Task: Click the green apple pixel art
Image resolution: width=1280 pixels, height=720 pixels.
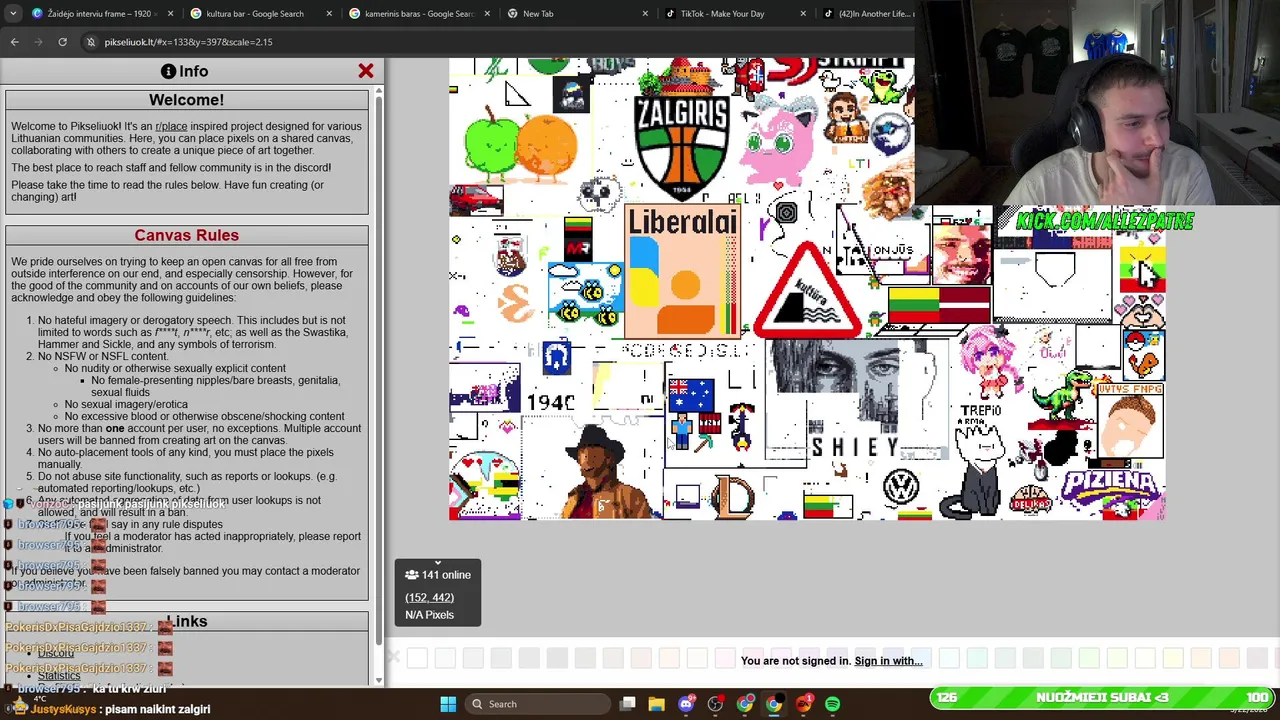Action: [x=491, y=143]
